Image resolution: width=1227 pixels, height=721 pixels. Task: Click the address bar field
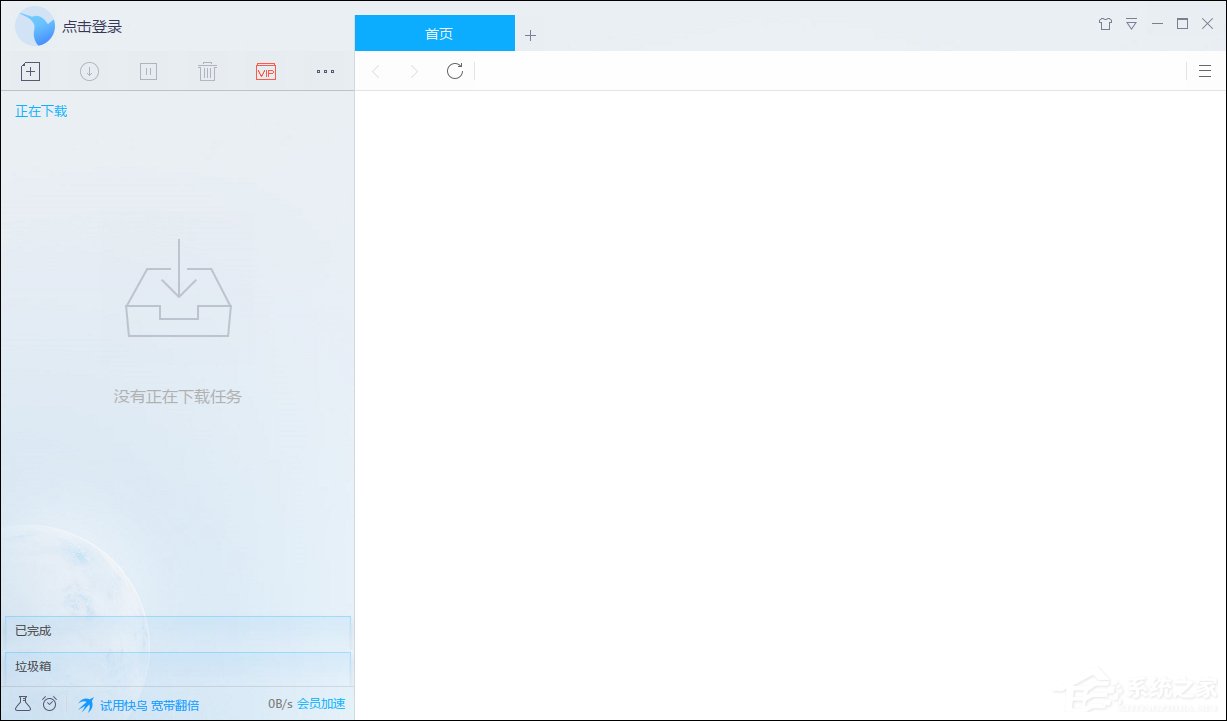click(x=830, y=71)
